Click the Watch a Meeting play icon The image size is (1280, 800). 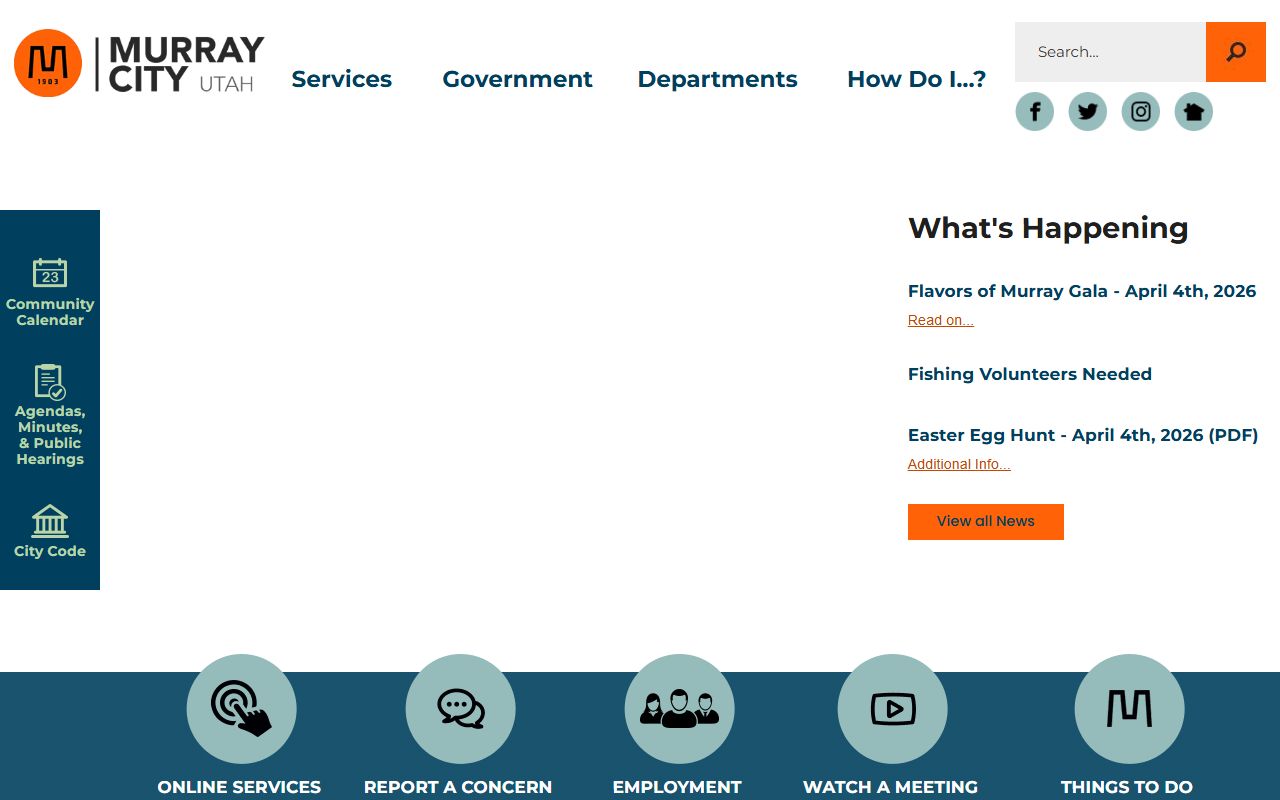click(892, 709)
